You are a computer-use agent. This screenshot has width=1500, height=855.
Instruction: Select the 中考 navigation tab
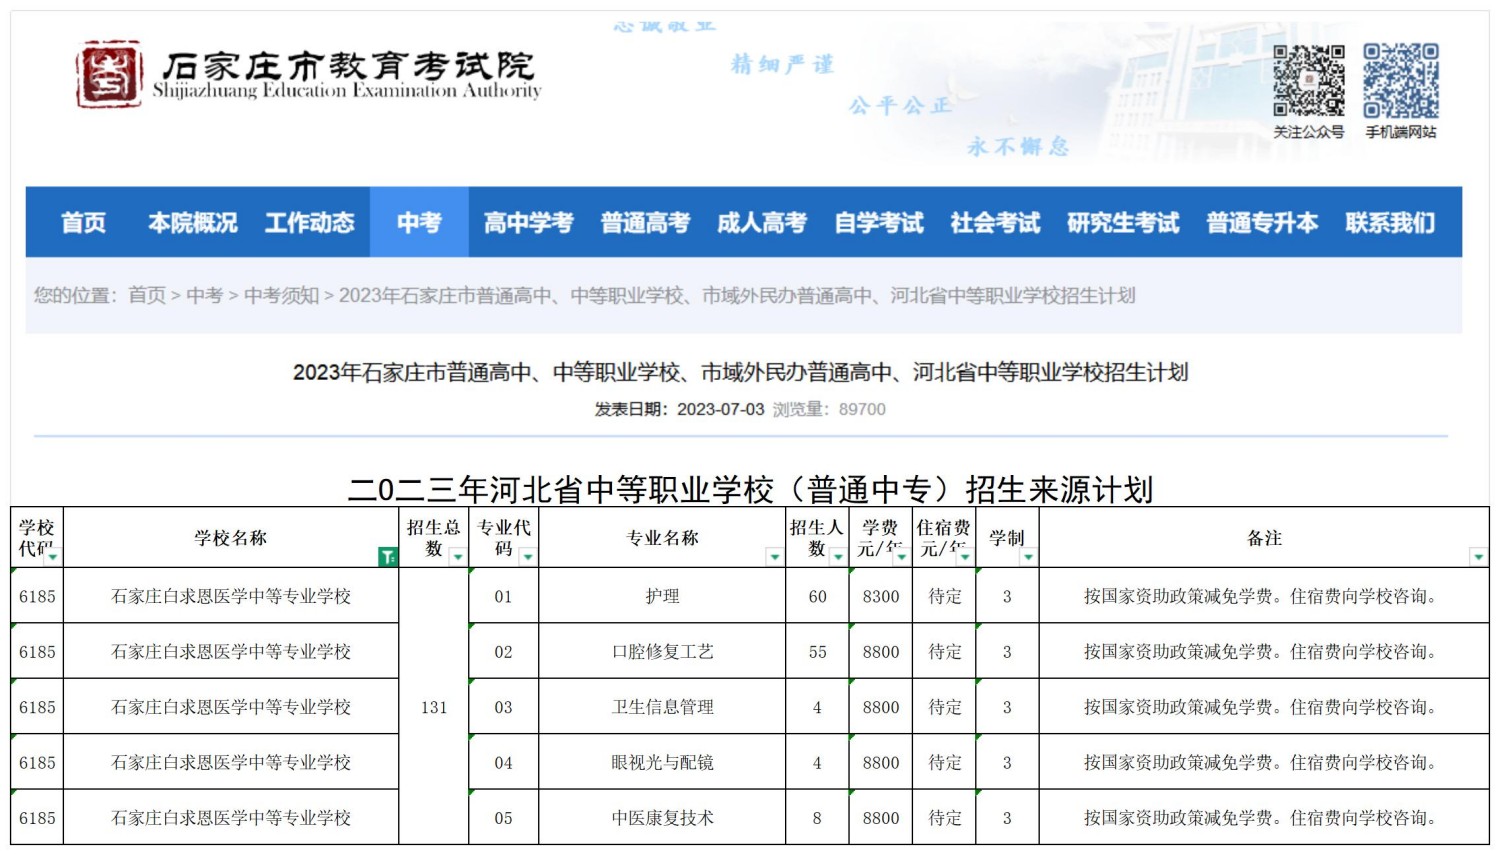pyautogui.click(x=418, y=222)
